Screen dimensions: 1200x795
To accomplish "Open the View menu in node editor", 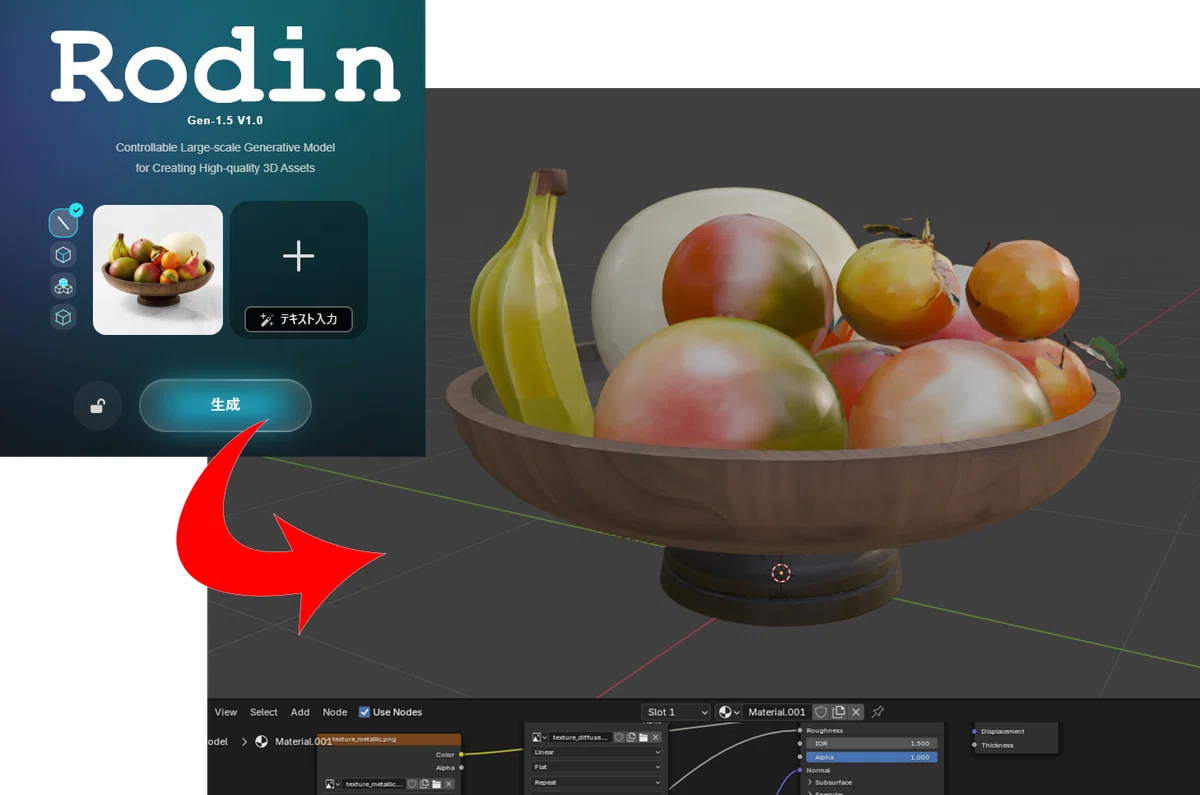I will (x=226, y=712).
